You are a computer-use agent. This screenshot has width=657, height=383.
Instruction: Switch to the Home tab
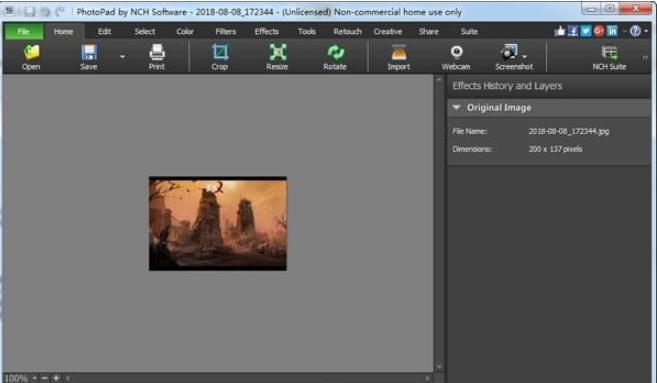[63, 31]
